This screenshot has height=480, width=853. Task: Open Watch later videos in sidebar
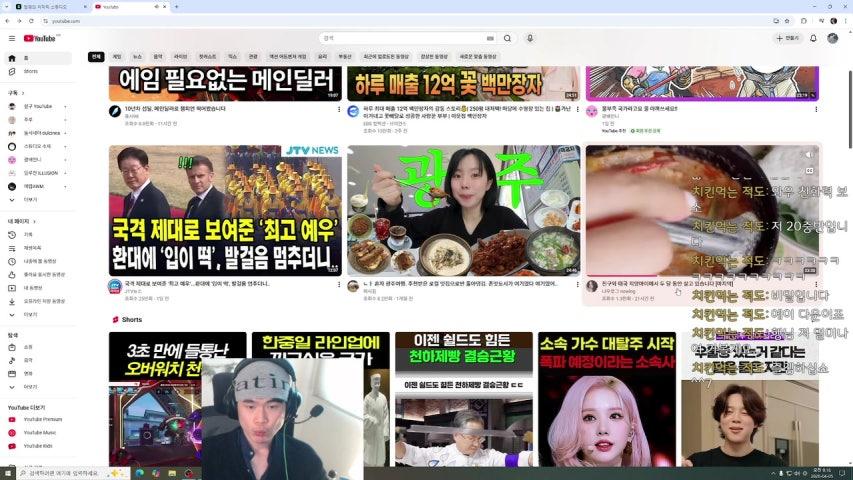point(38,261)
